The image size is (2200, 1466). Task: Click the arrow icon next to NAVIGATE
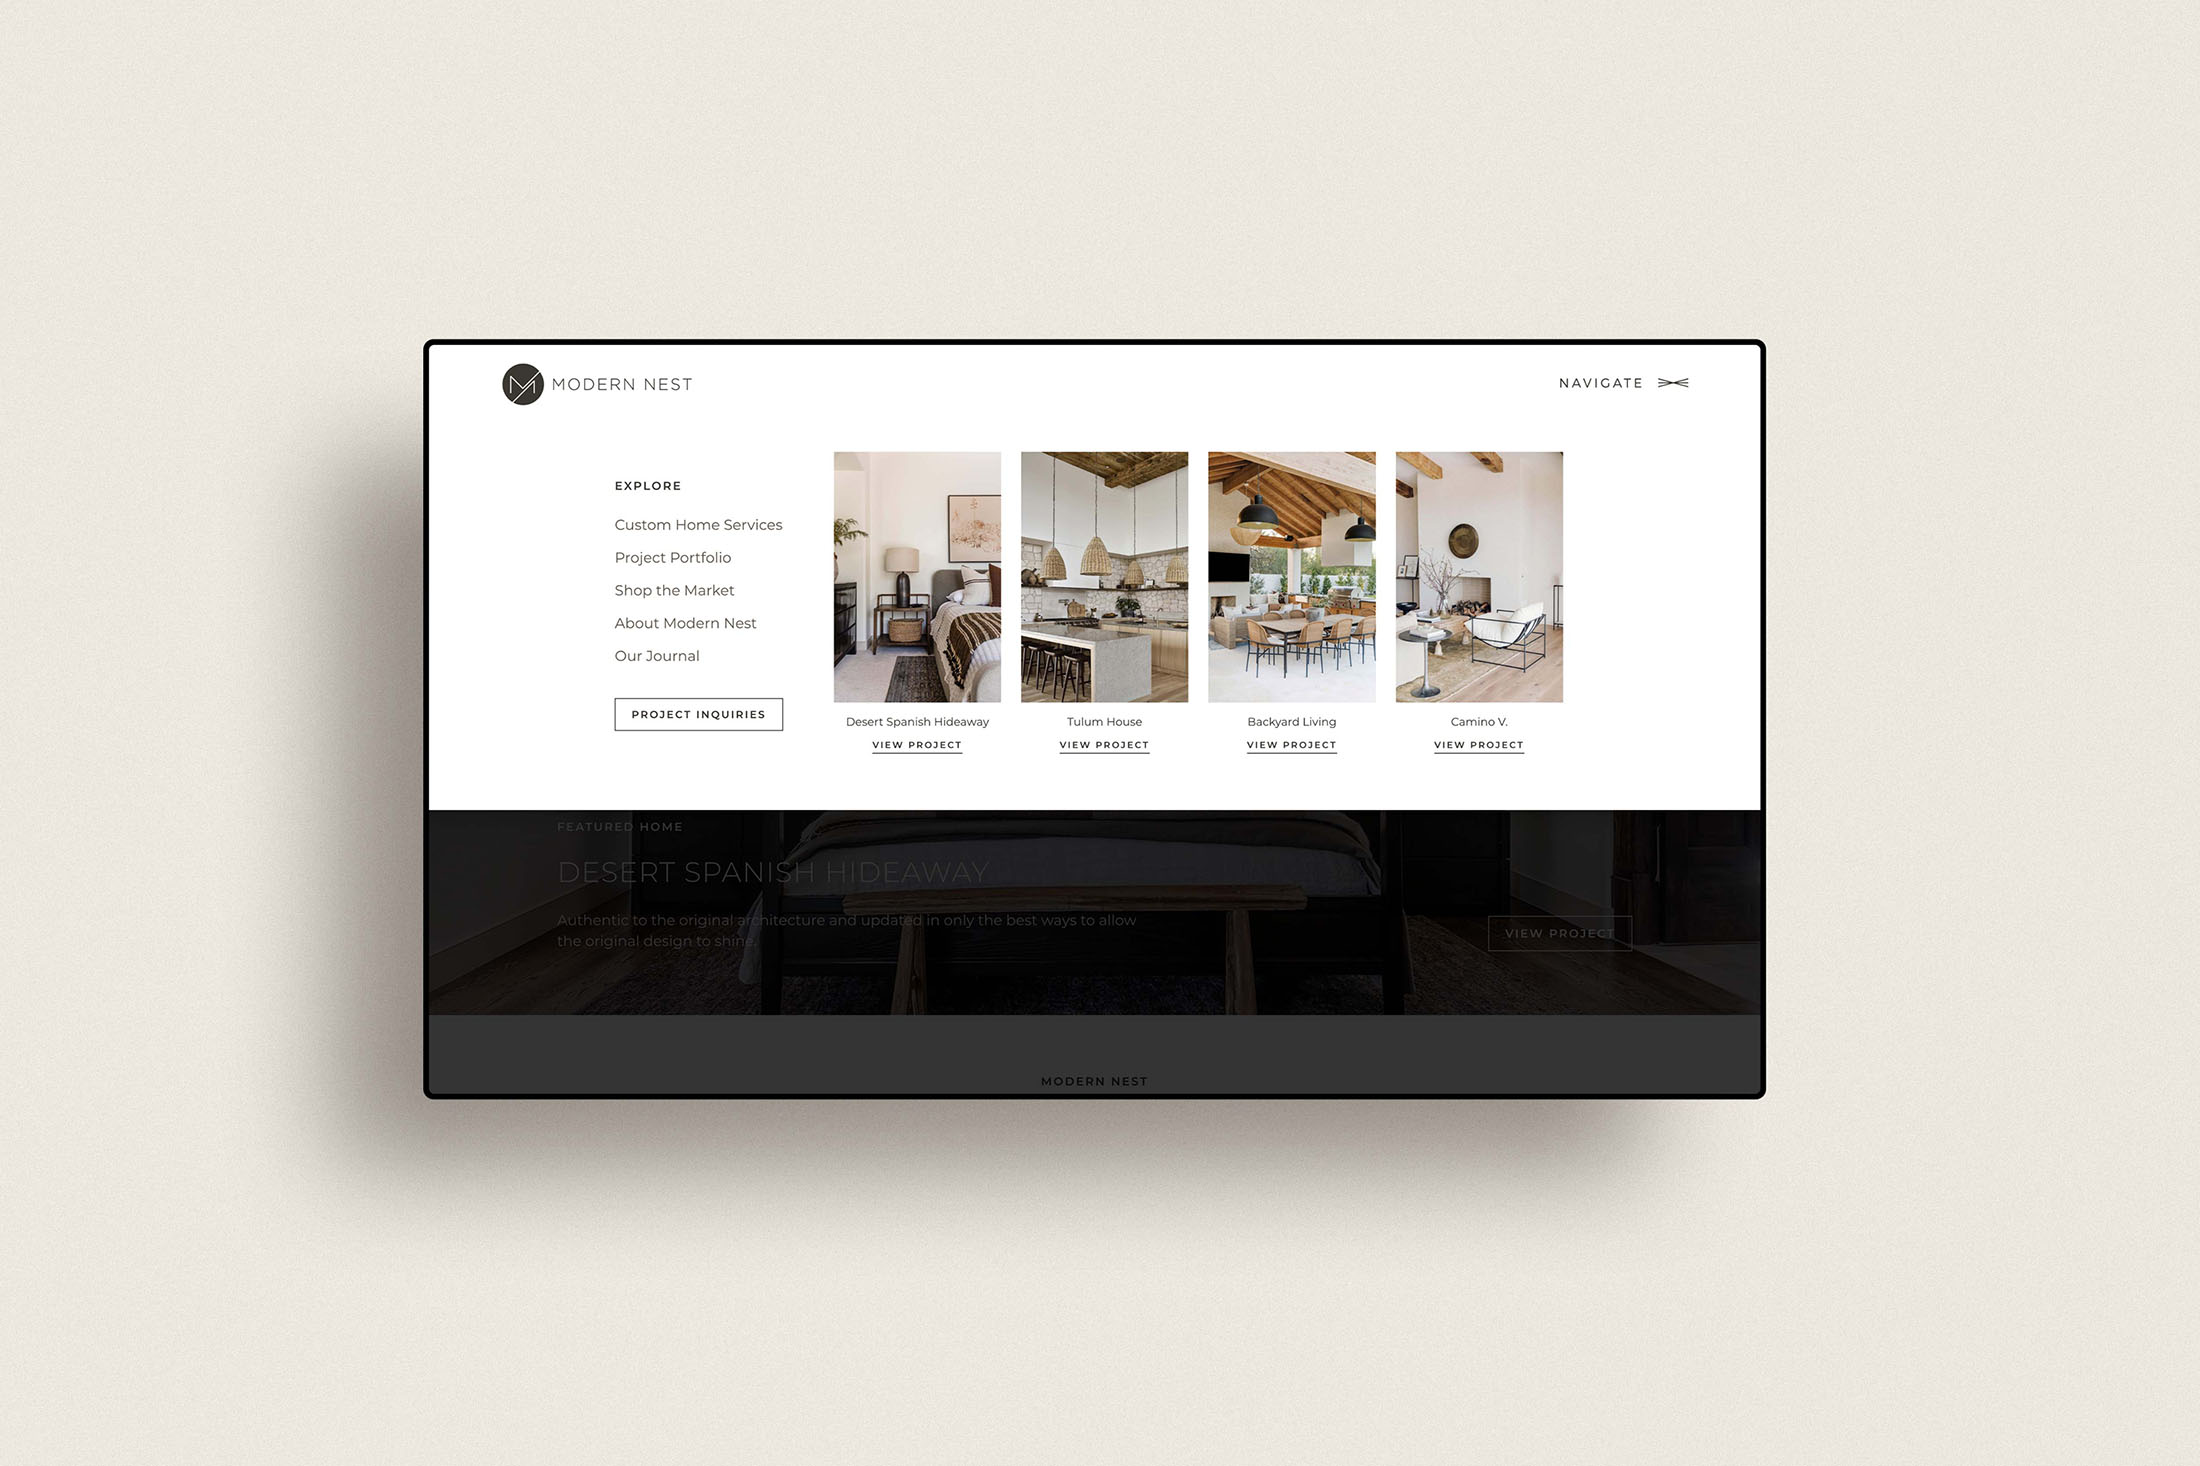(x=1672, y=383)
